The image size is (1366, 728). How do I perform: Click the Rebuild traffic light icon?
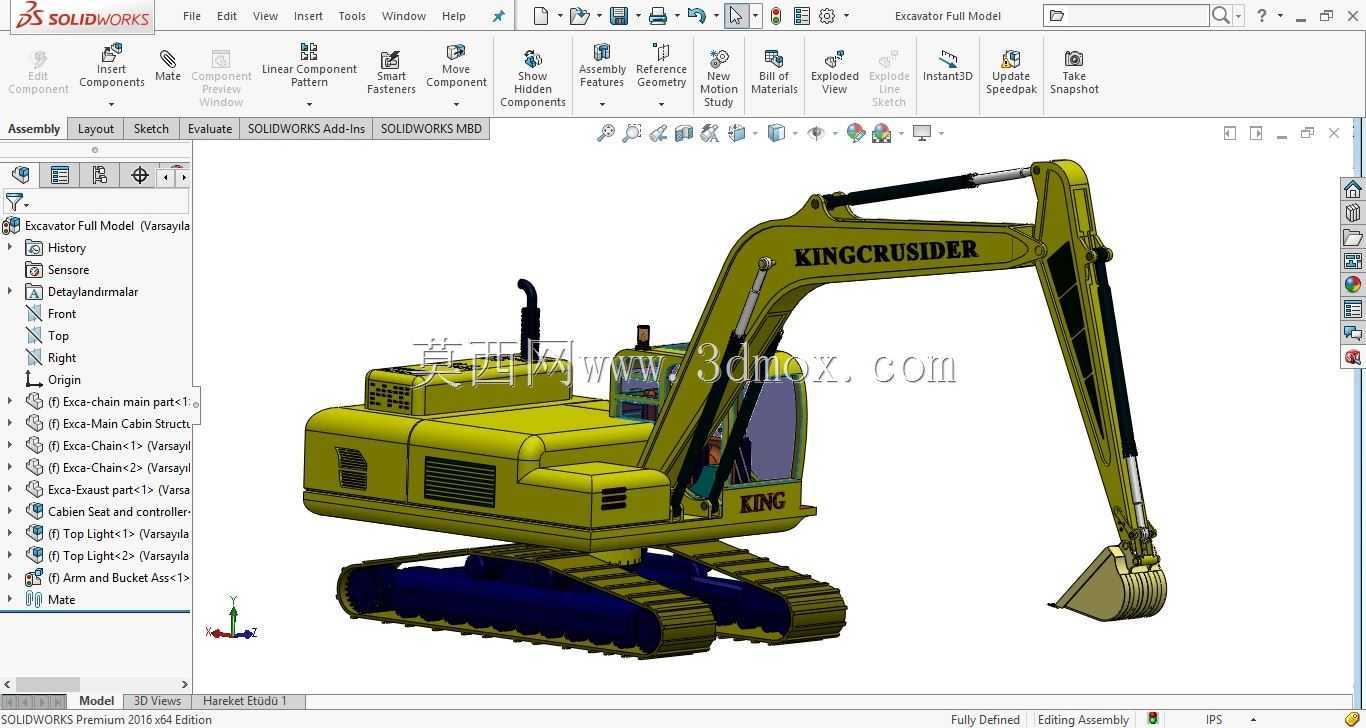[776, 16]
